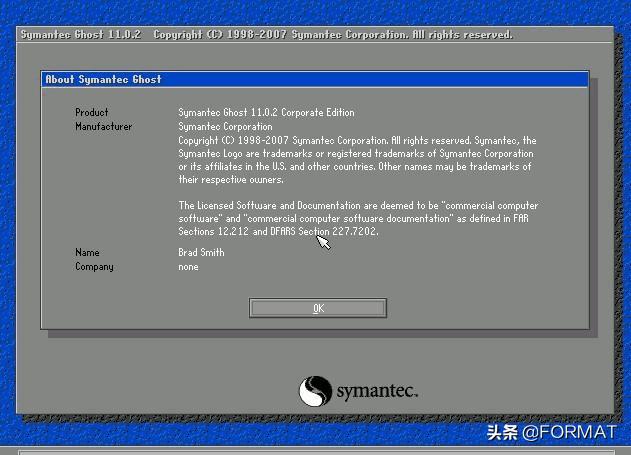The width and height of the screenshot is (631, 455).
Task: Click the line starting 'Copyright (C) 1998-2007' in dialog
Action: point(357,140)
